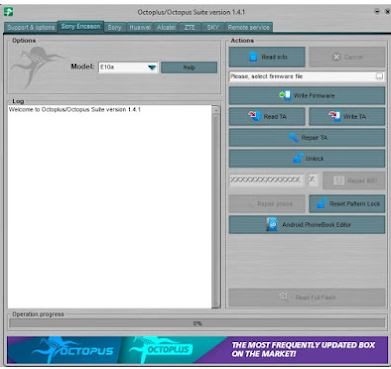Click the greyed Cancel button
391x369 pixels.
pyautogui.click(x=347, y=57)
